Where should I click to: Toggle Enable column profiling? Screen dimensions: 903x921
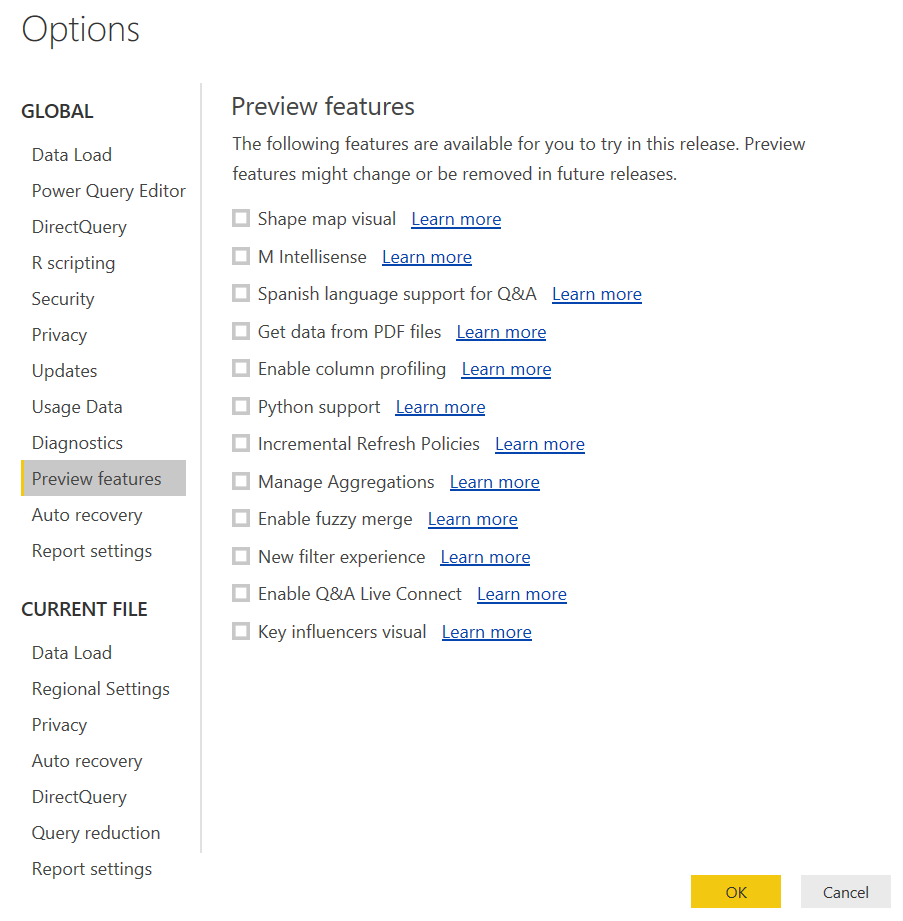(x=241, y=367)
